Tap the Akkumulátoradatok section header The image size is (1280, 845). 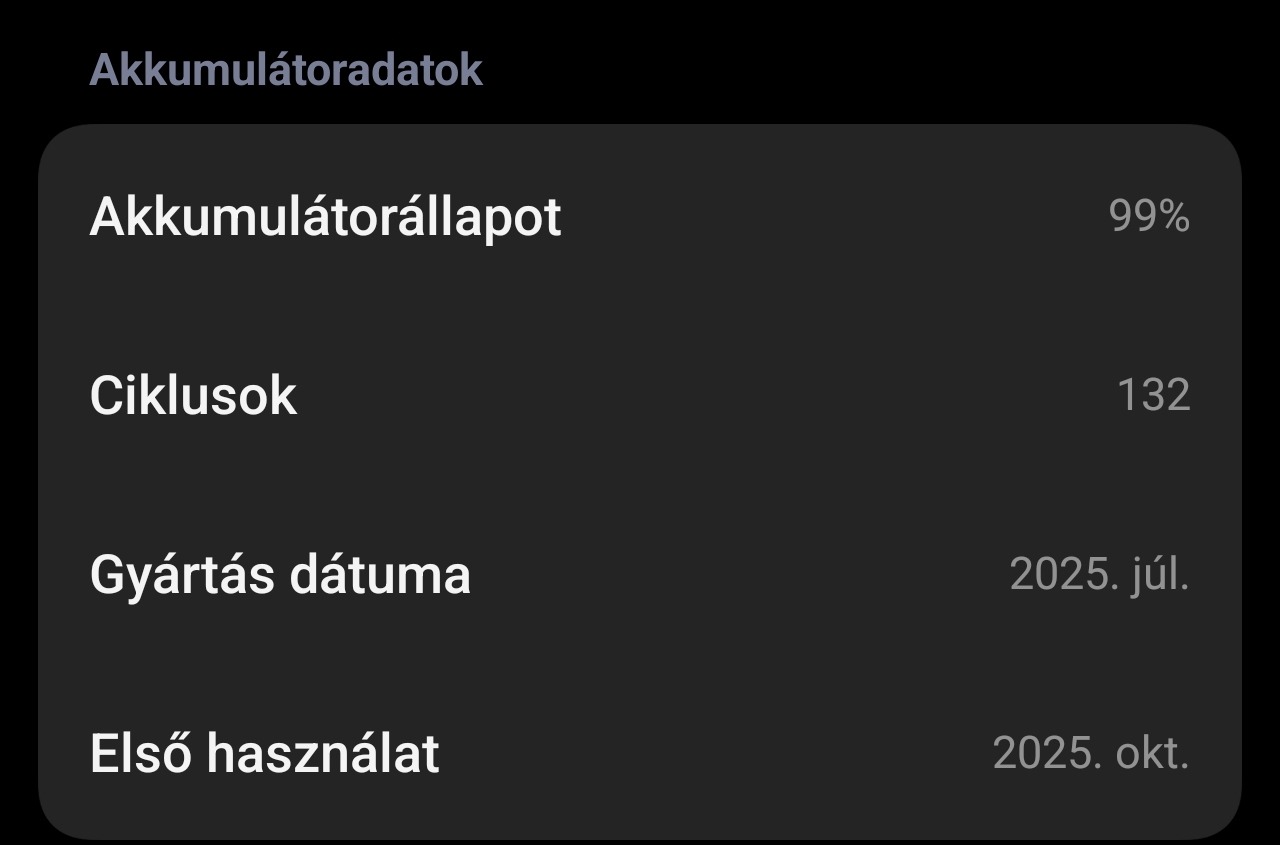tap(286, 70)
